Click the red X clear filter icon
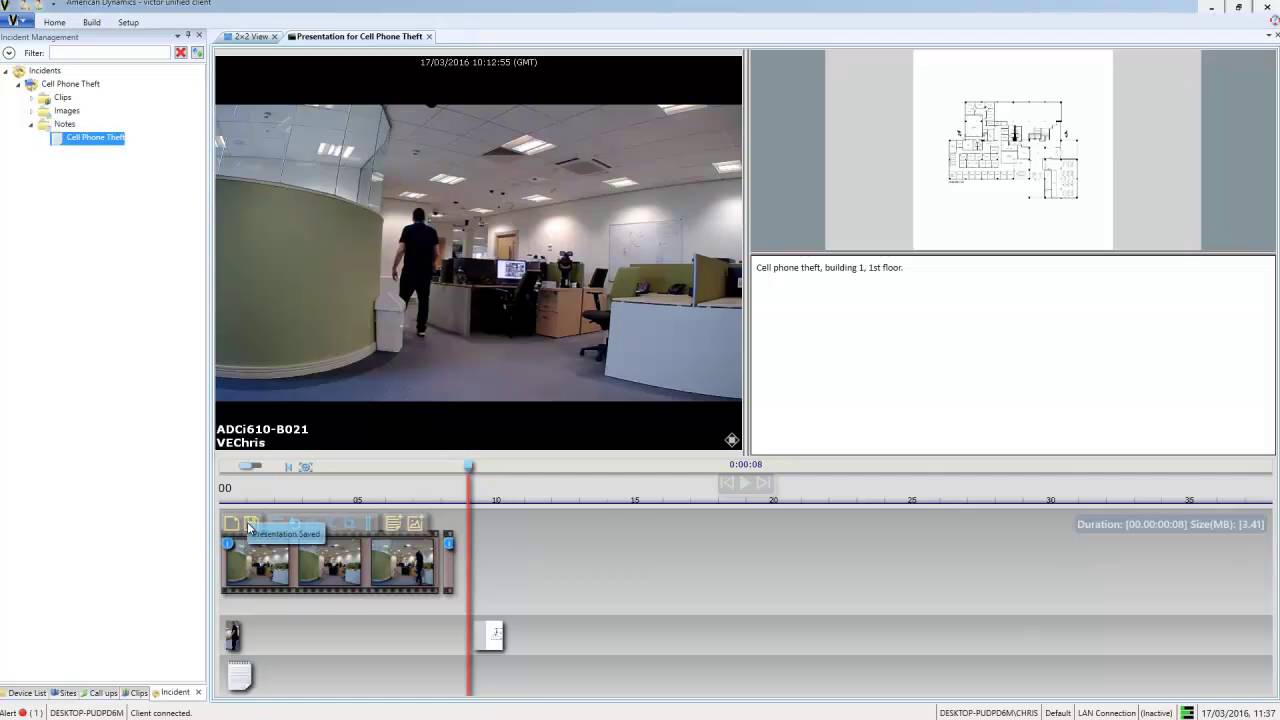1280x720 pixels. (x=181, y=52)
